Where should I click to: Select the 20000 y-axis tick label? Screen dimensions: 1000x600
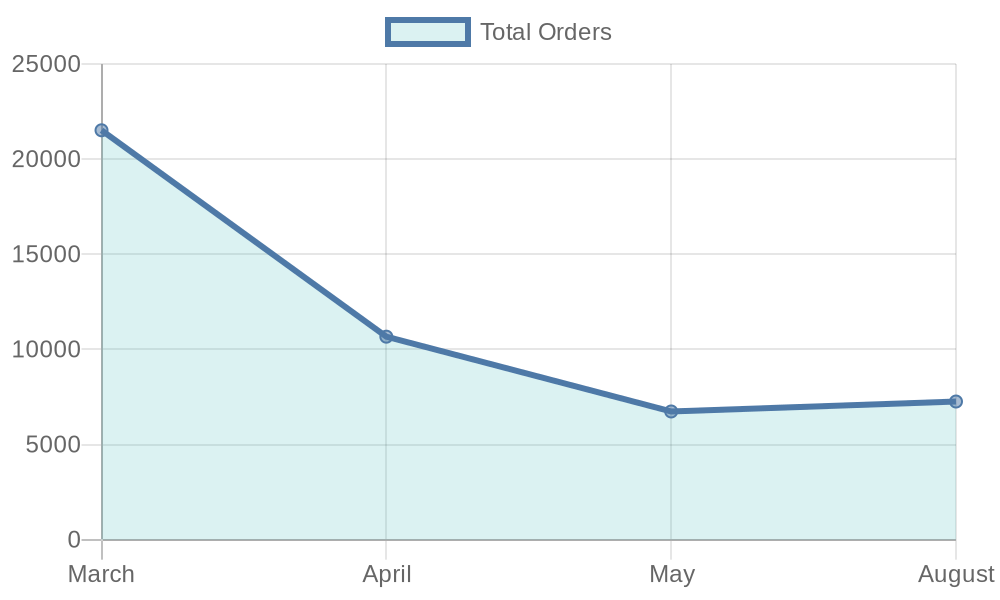pos(46,159)
